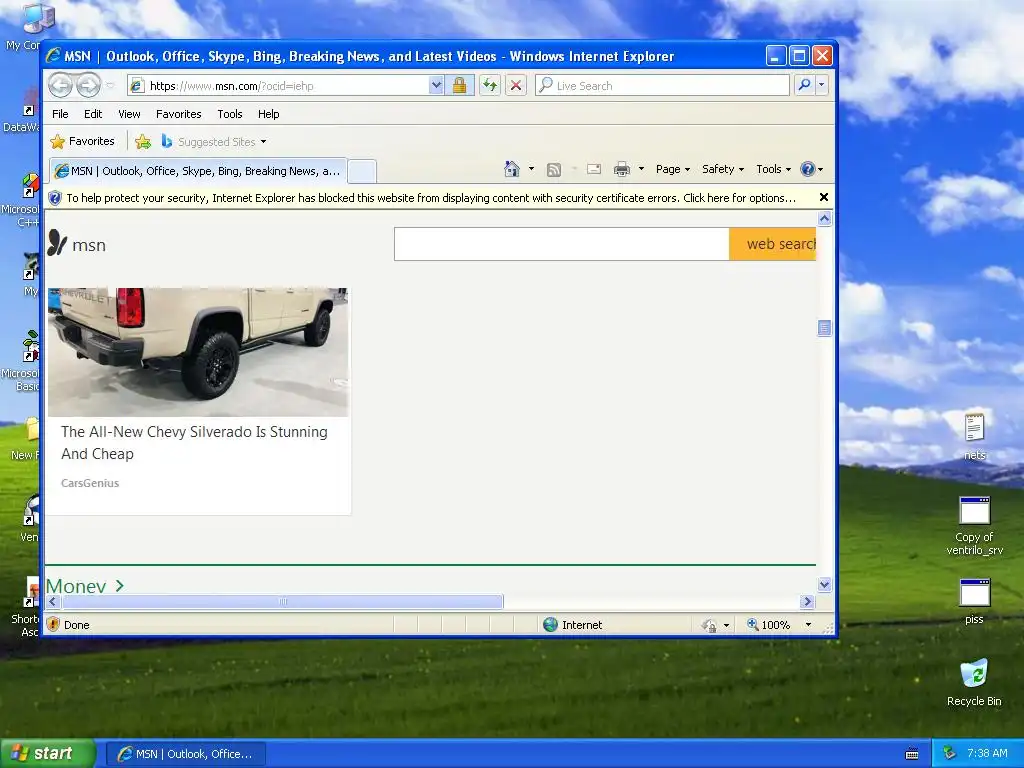Click the horizontal scrollbar thumb
1024x768 pixels.
(x=282, y=601)
